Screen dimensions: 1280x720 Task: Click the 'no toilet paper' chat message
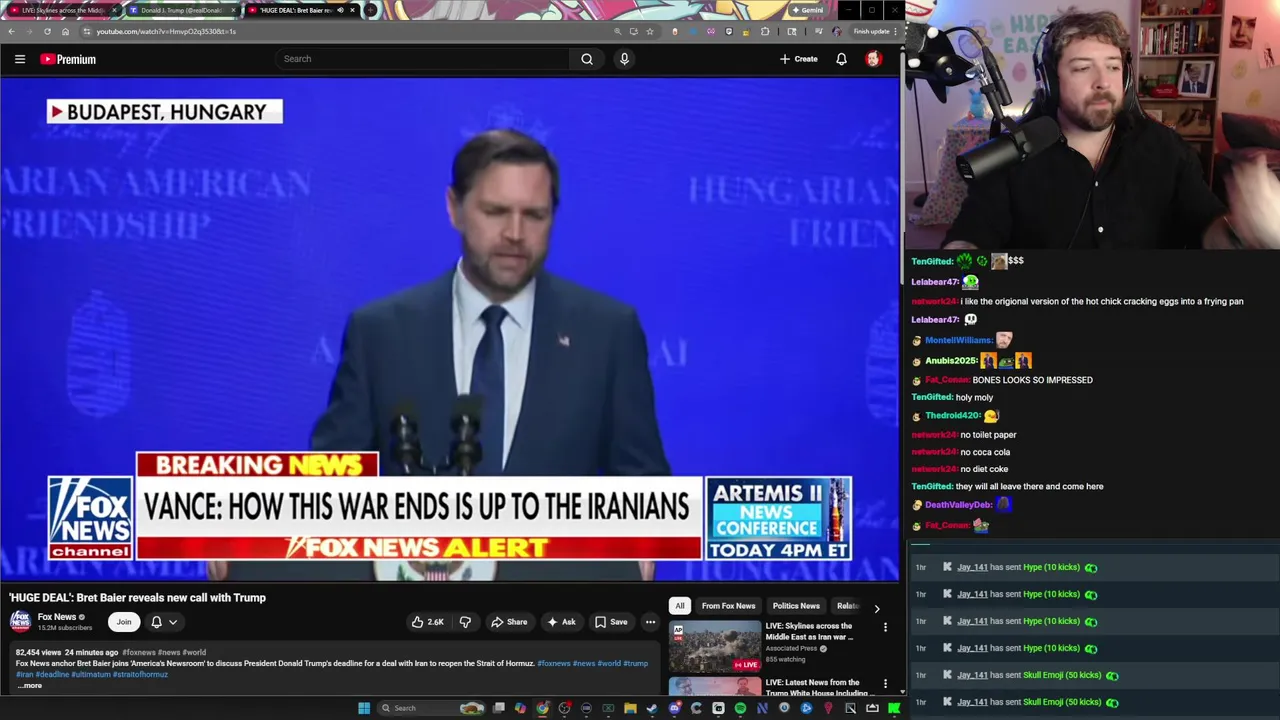coord(988,435)
